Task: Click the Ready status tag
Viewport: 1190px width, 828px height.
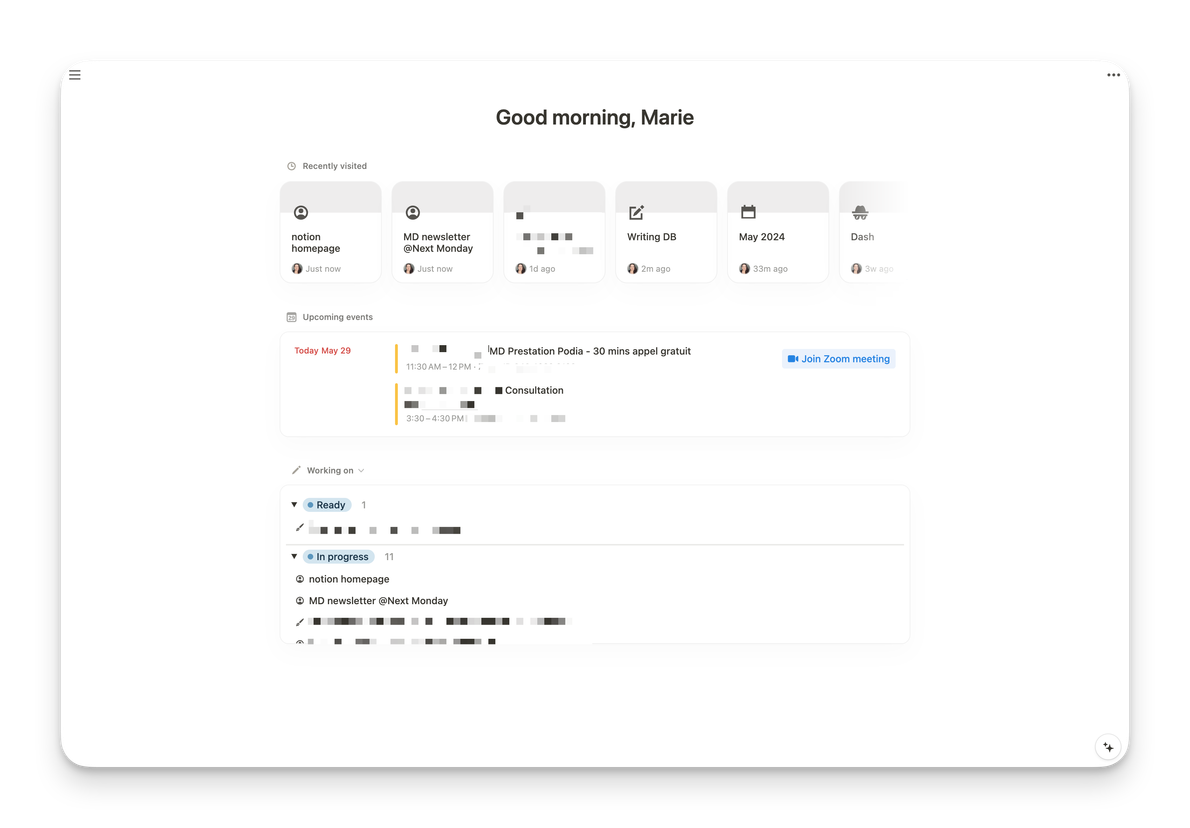Action: click(327, 505)
